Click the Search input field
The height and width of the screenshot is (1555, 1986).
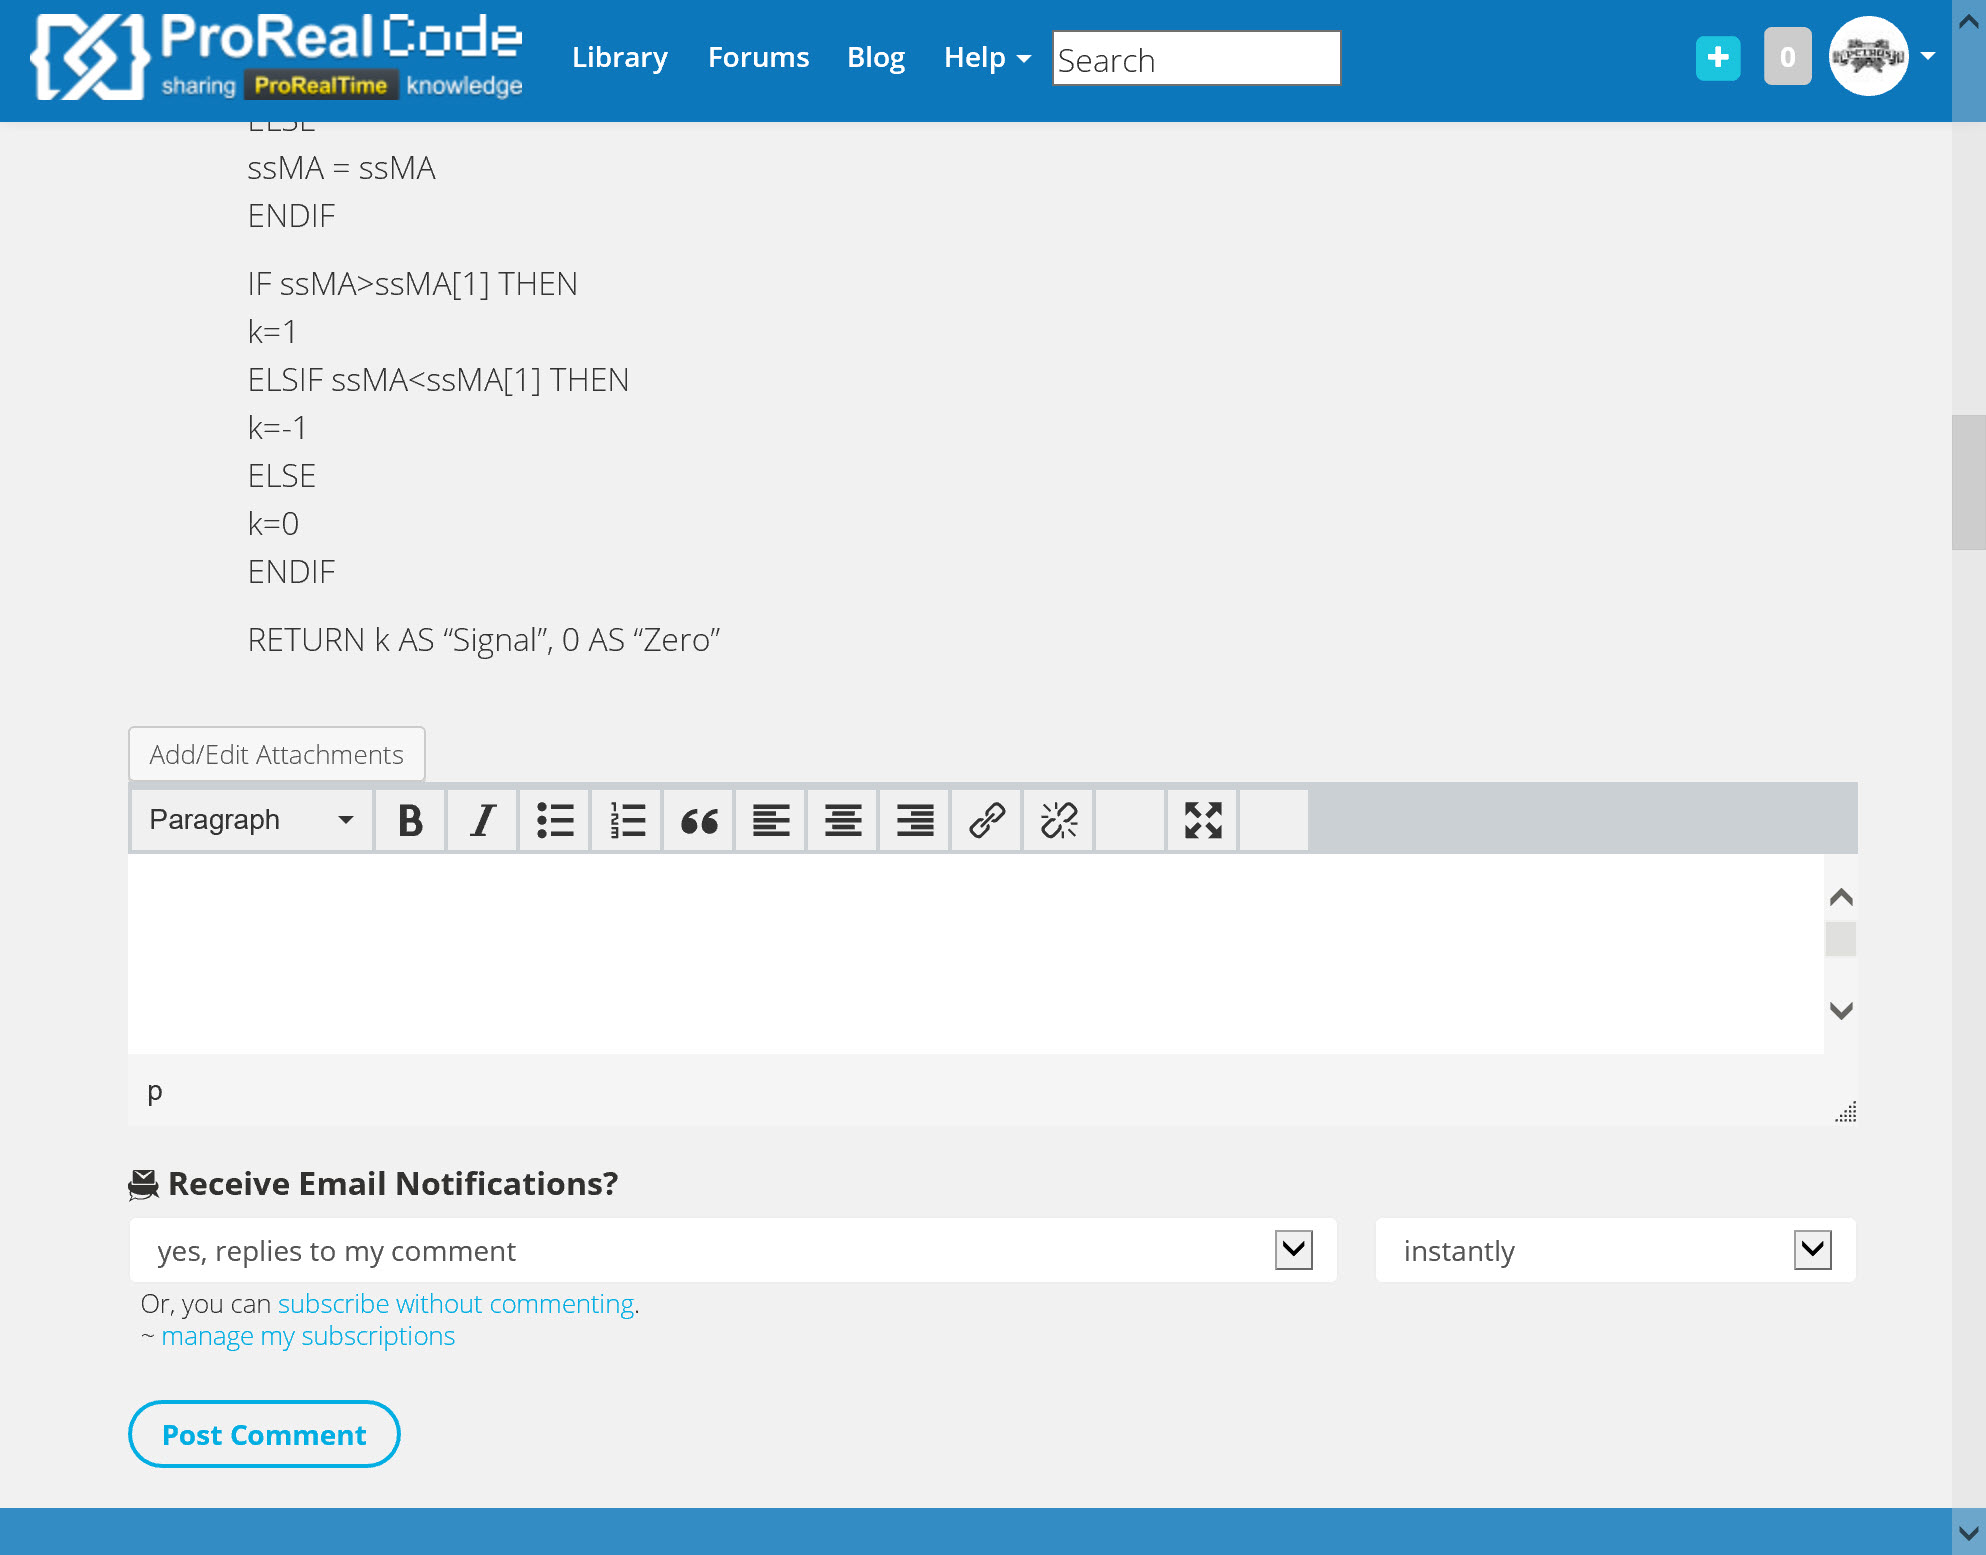point(1196,59)
